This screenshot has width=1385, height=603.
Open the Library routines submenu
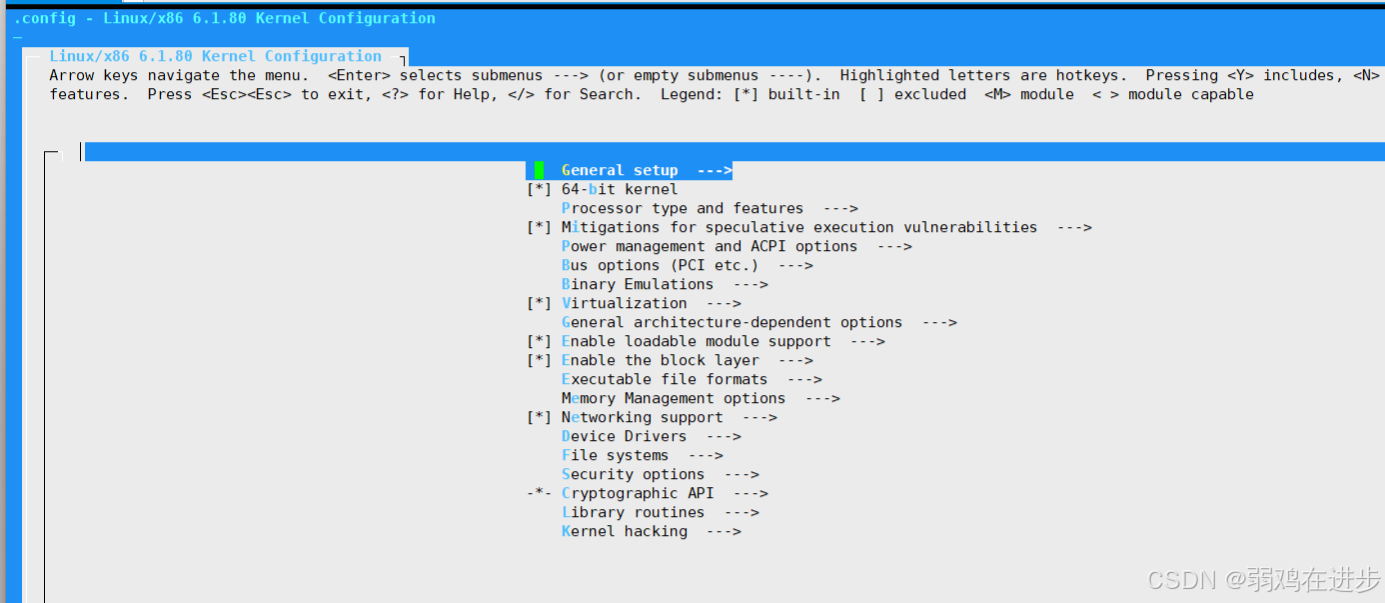point(661,512)
